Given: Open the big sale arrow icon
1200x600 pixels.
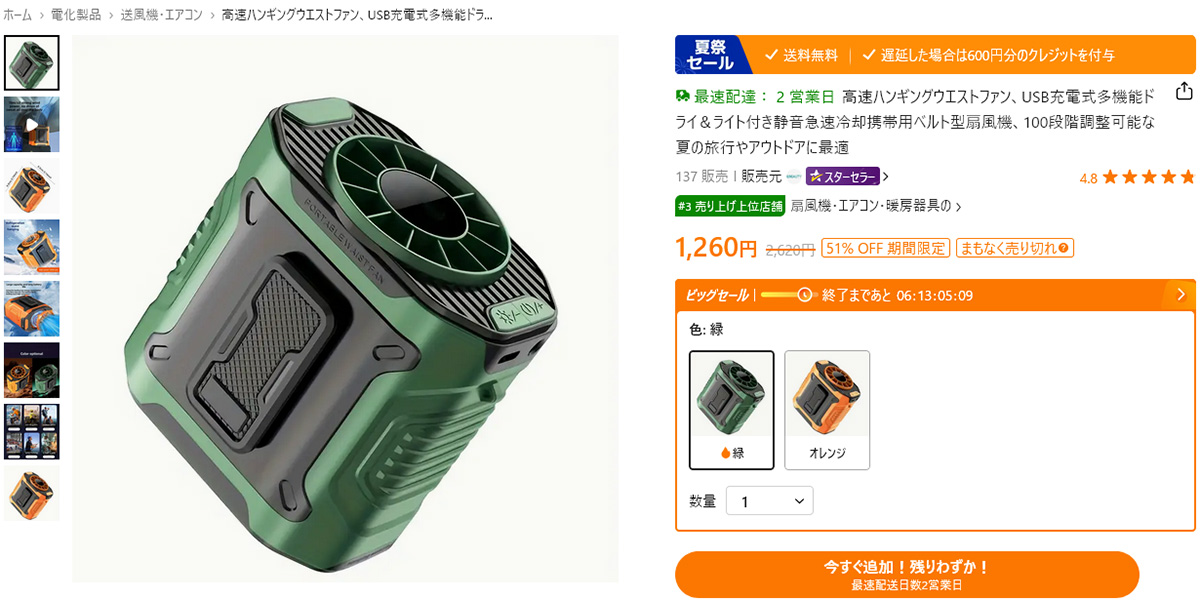Looking at the screenshot, I should 1181,294.
